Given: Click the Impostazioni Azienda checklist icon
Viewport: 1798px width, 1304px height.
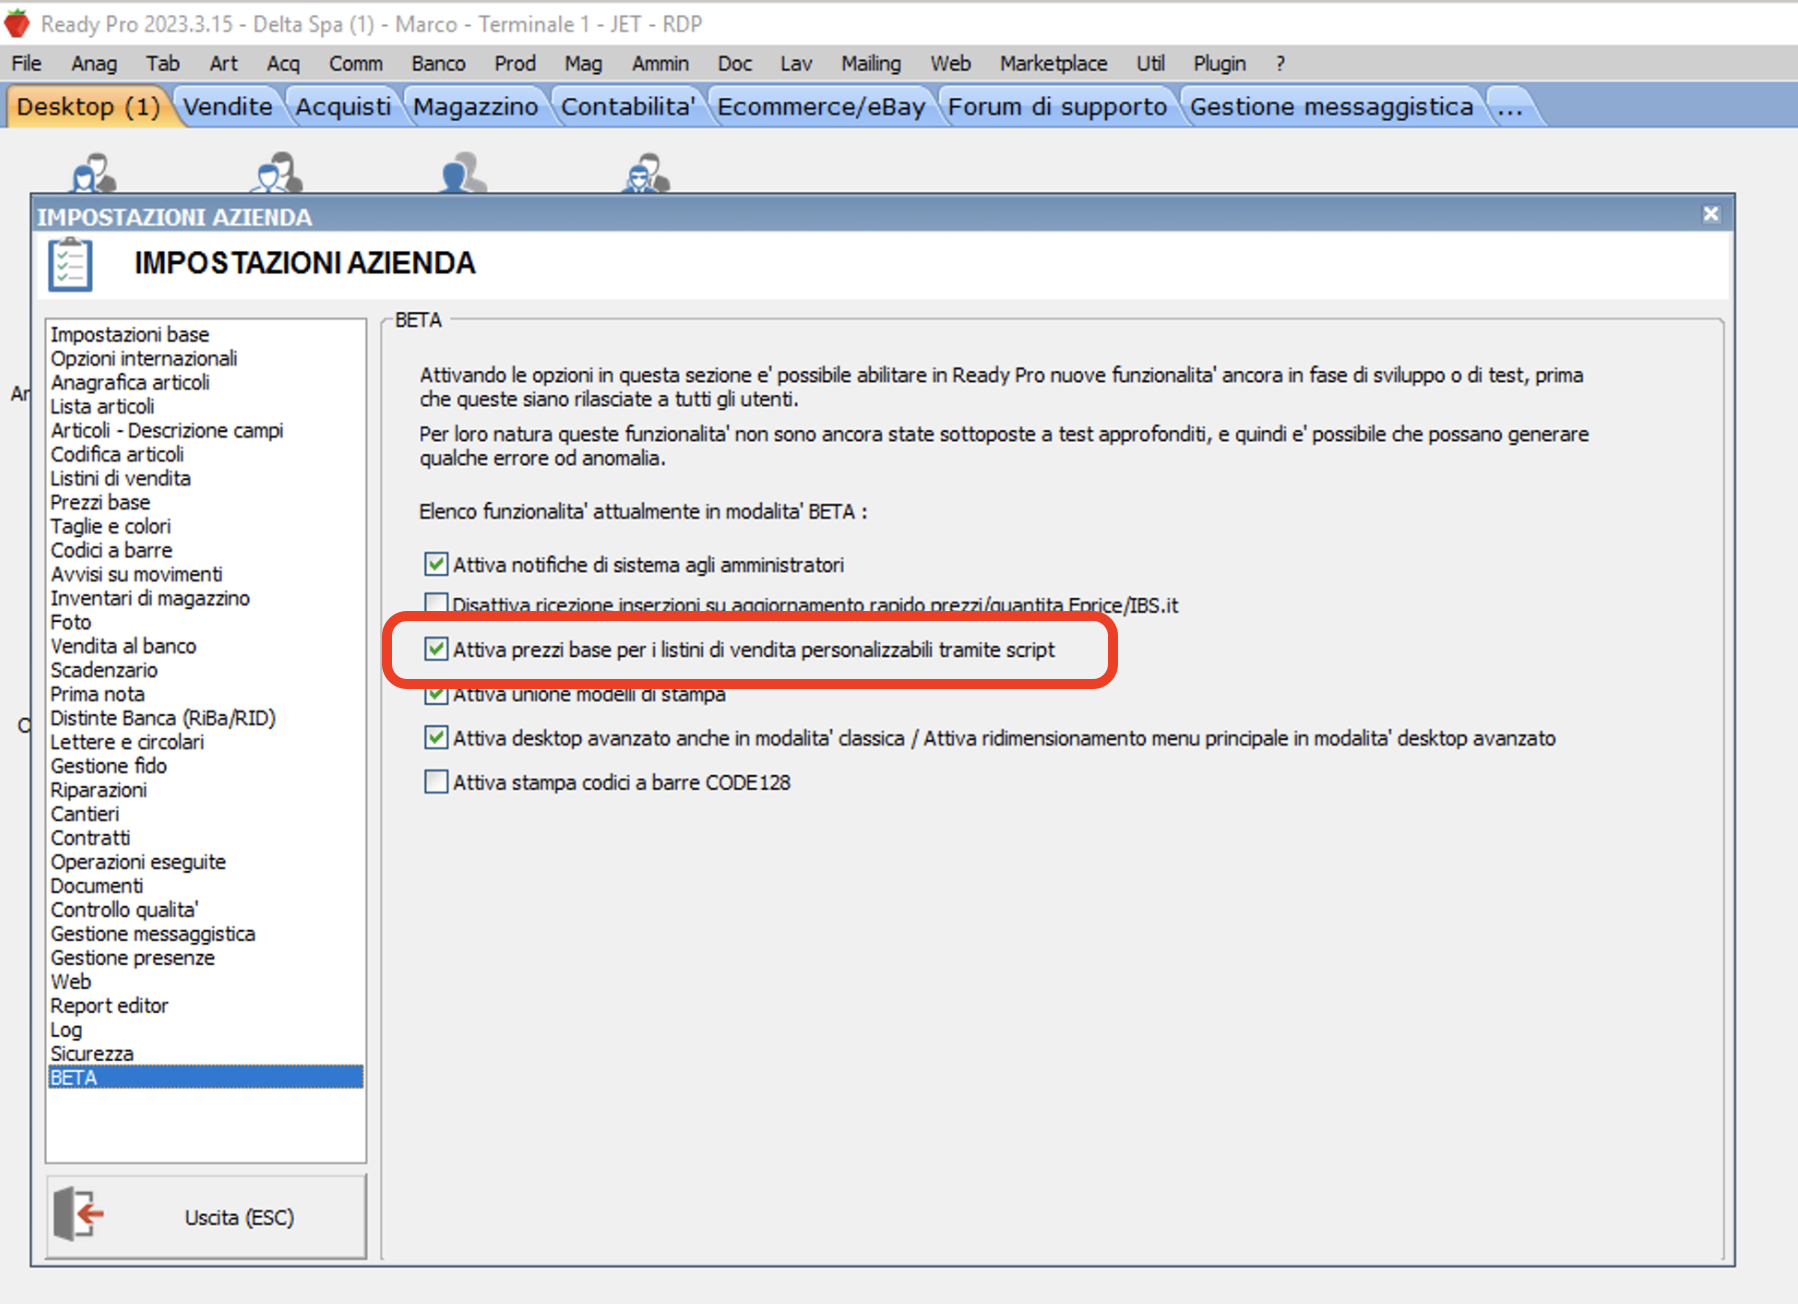Looking at the screenshot, I should [x=70, y=264].
